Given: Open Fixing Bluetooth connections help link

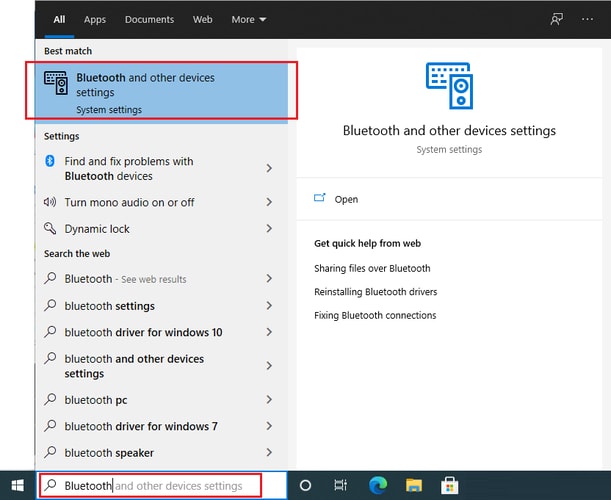Looking at the screenshot, I should 375,315.
